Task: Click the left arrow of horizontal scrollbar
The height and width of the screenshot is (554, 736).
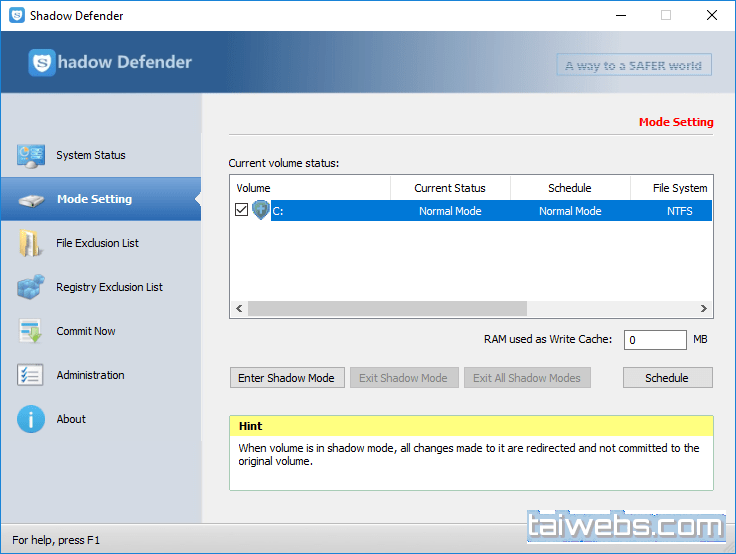Action: (x=239, y=309)
